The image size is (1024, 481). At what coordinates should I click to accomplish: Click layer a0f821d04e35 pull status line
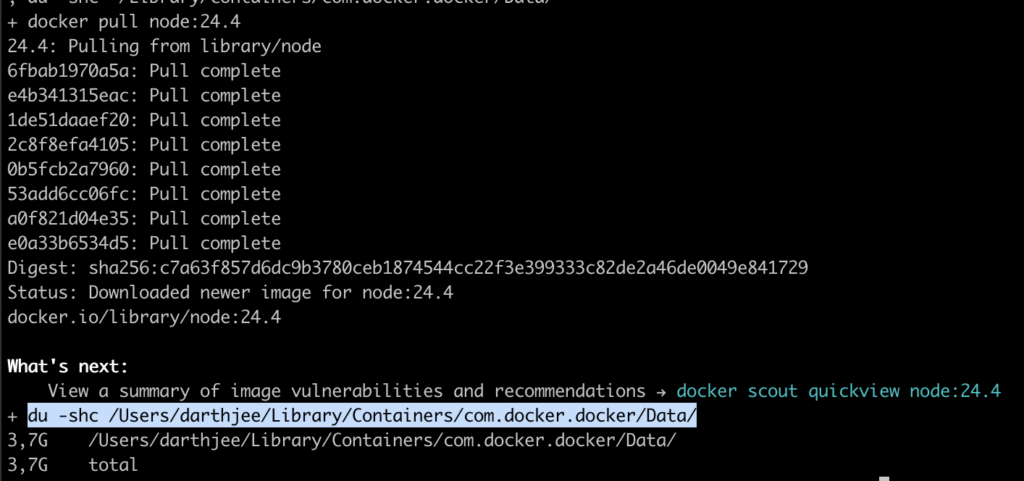(x=144, y=219)
